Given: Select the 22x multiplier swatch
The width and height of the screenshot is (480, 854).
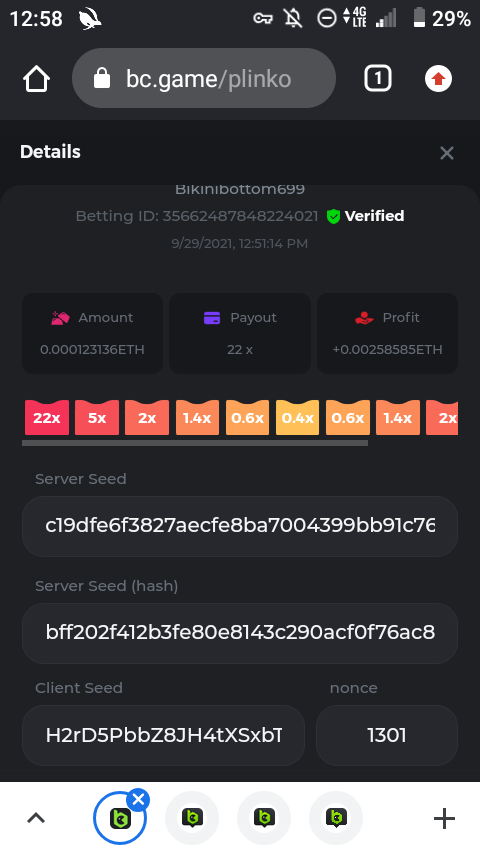Looking at the screenshot, I should click(x=47, y=417).
